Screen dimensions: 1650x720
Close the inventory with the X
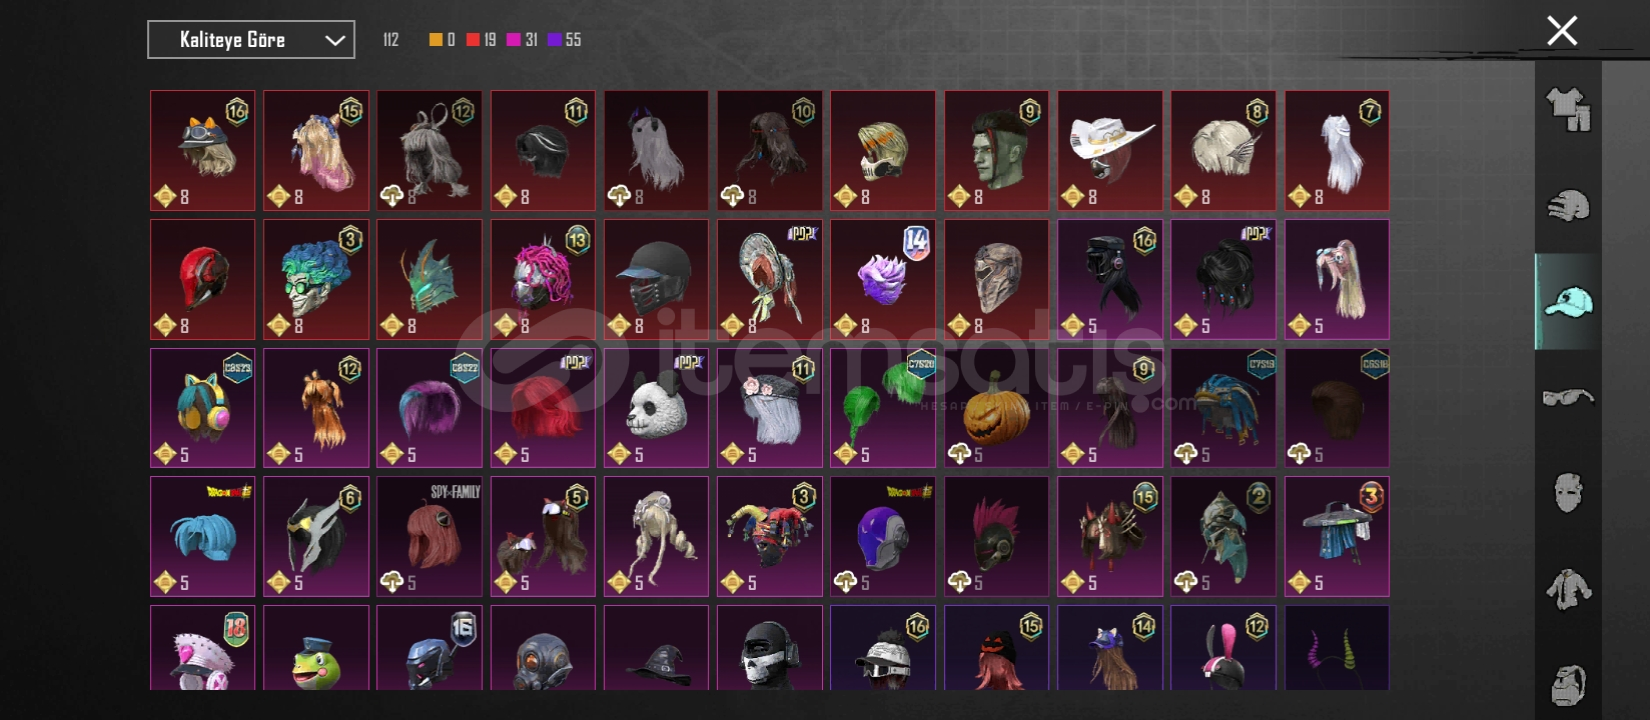pyautogui.click(x=1562, y=31)
